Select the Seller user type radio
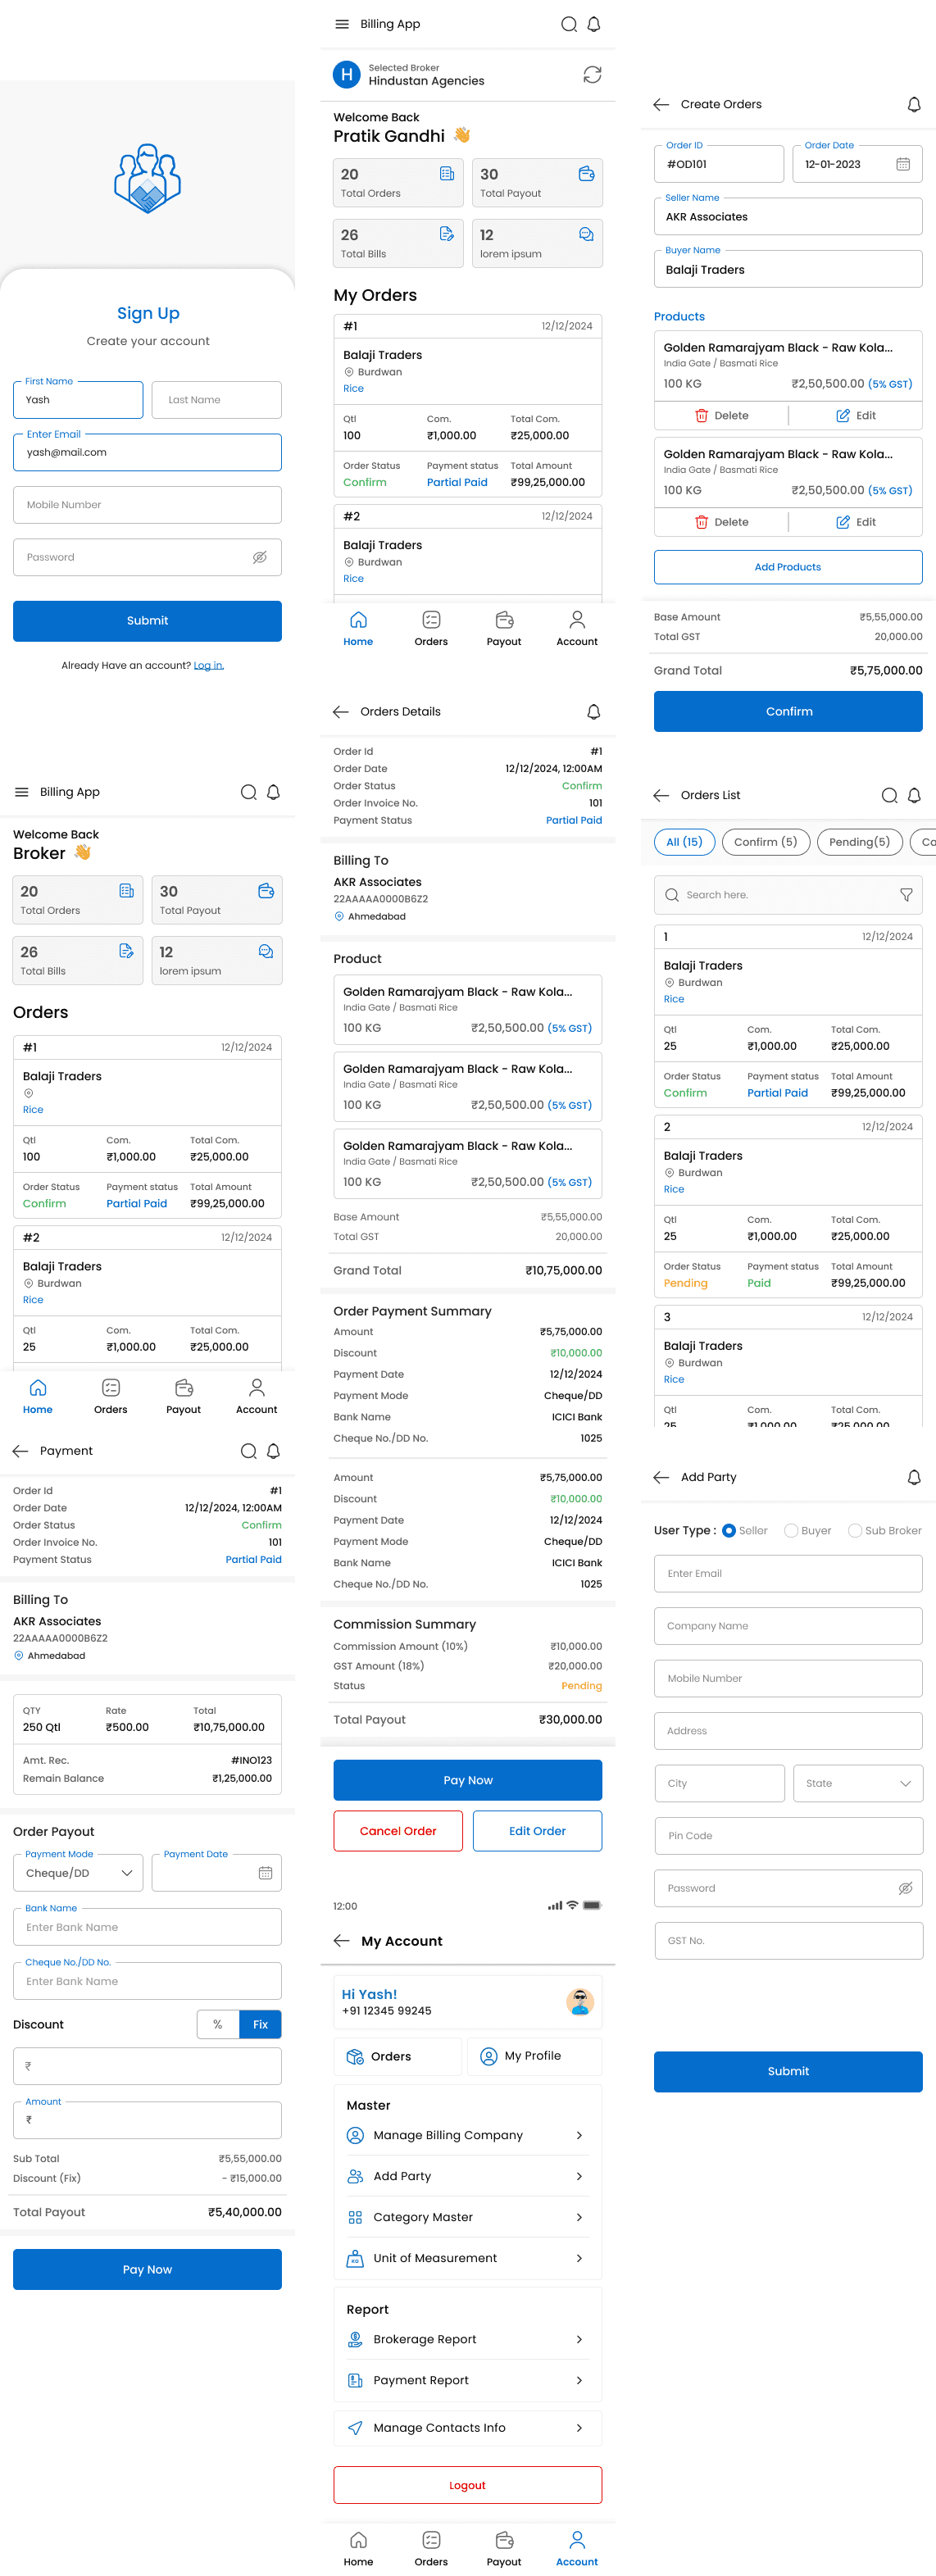936x2576 pixels. pos(729,1531)
